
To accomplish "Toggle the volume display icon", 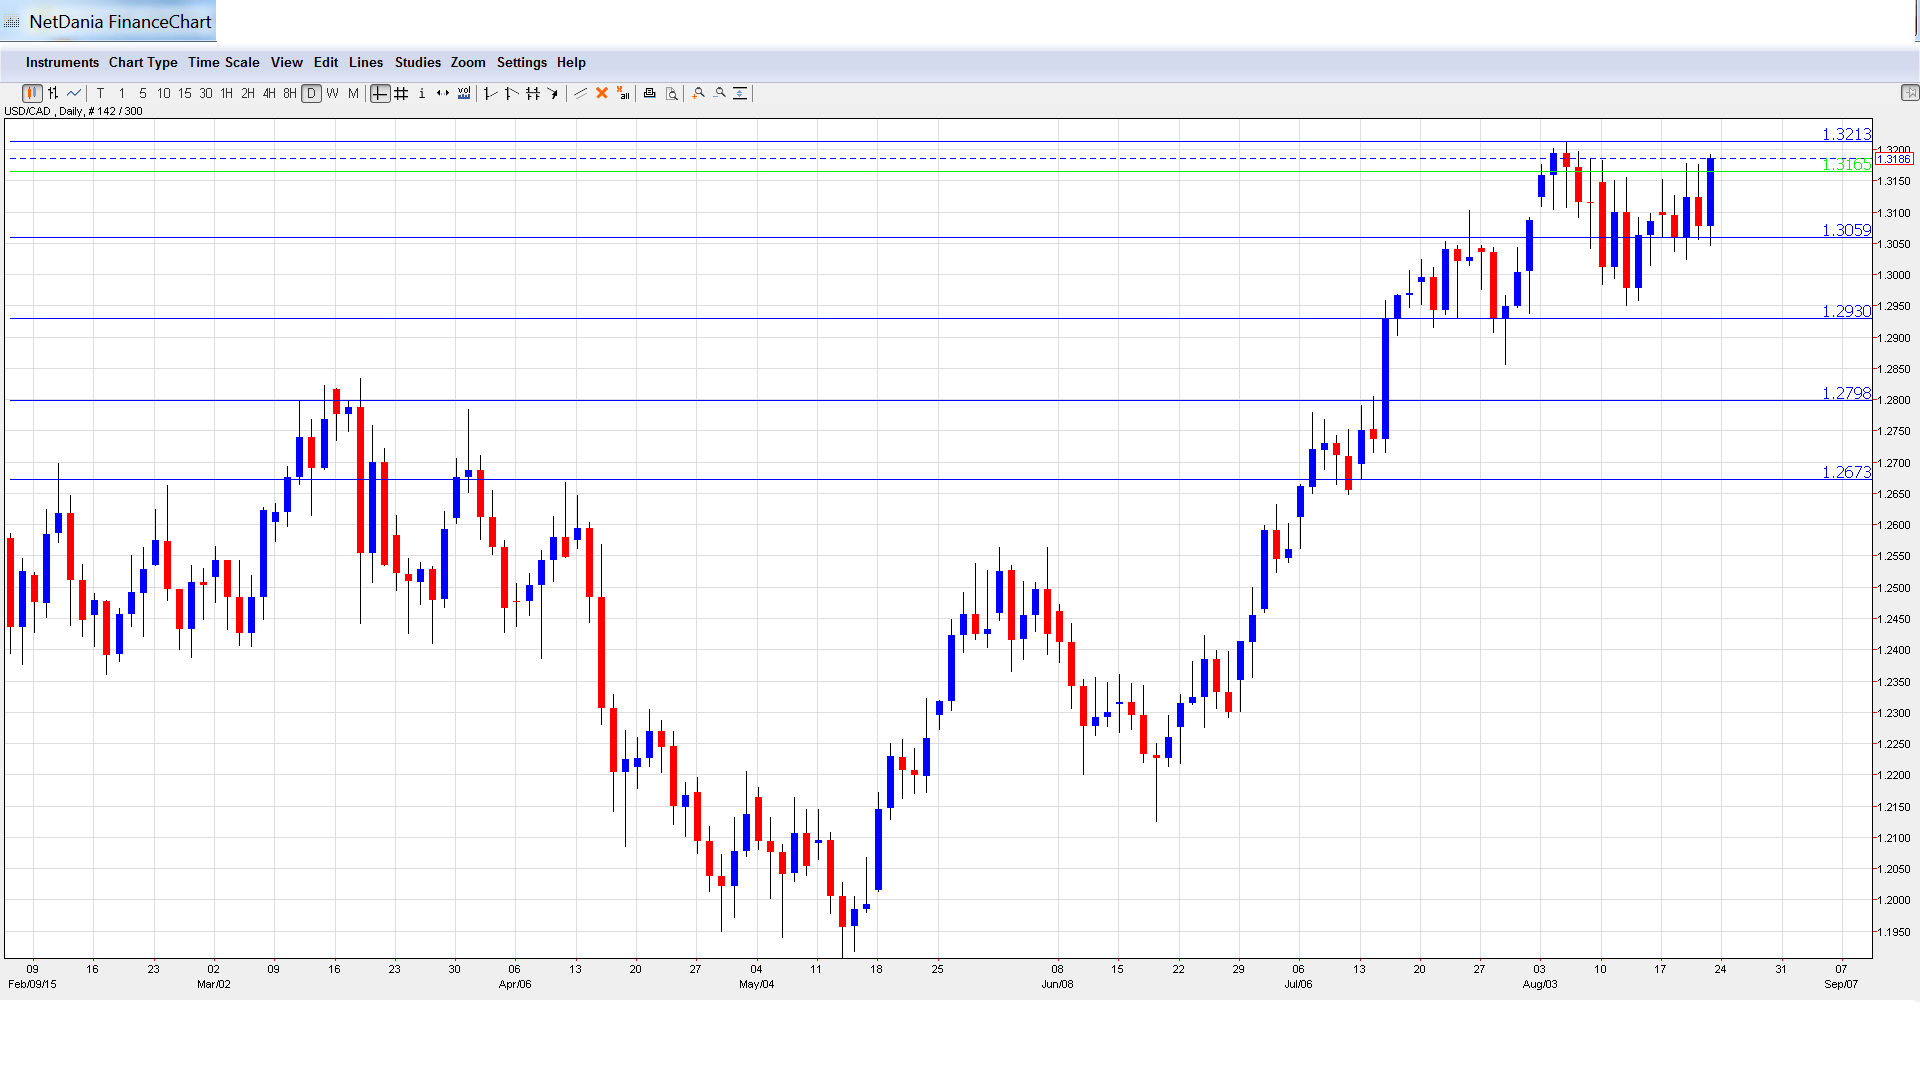I will point(464,93).
